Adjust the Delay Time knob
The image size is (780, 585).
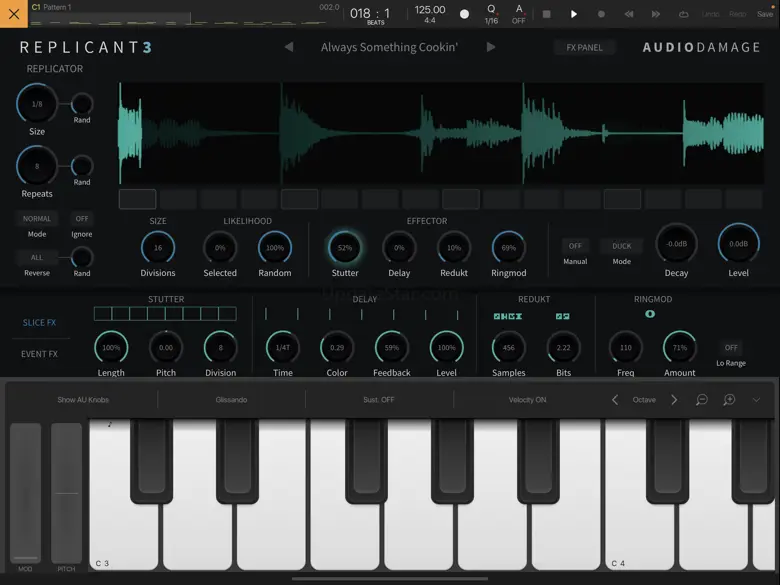(283, 347)
